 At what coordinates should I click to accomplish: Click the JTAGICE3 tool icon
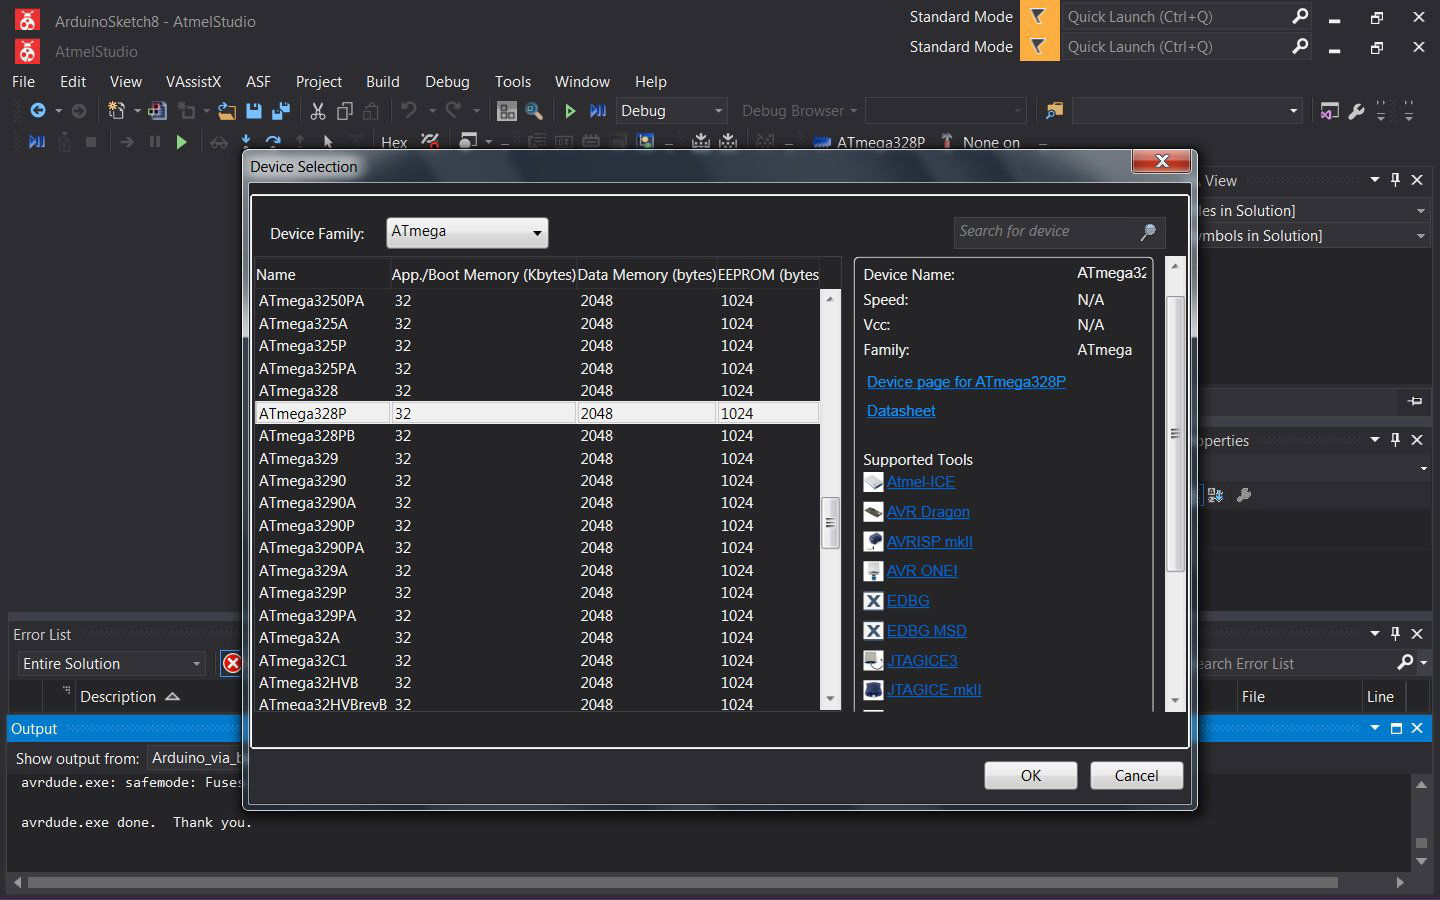click(873, 660)
